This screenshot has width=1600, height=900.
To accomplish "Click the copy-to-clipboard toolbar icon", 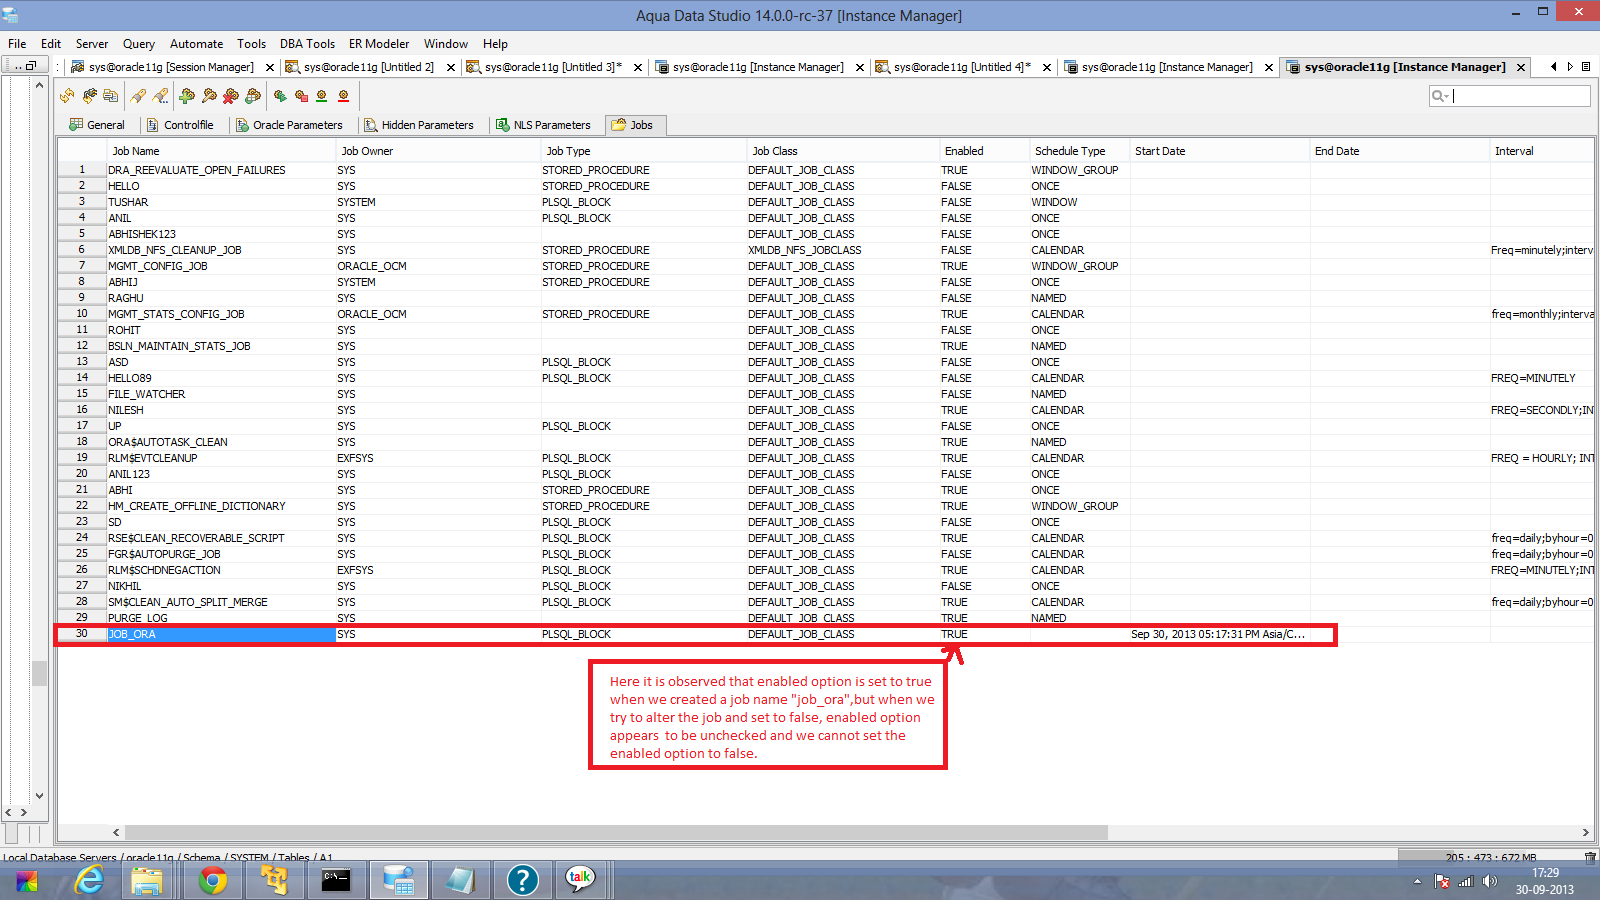I will coord(111,96).
